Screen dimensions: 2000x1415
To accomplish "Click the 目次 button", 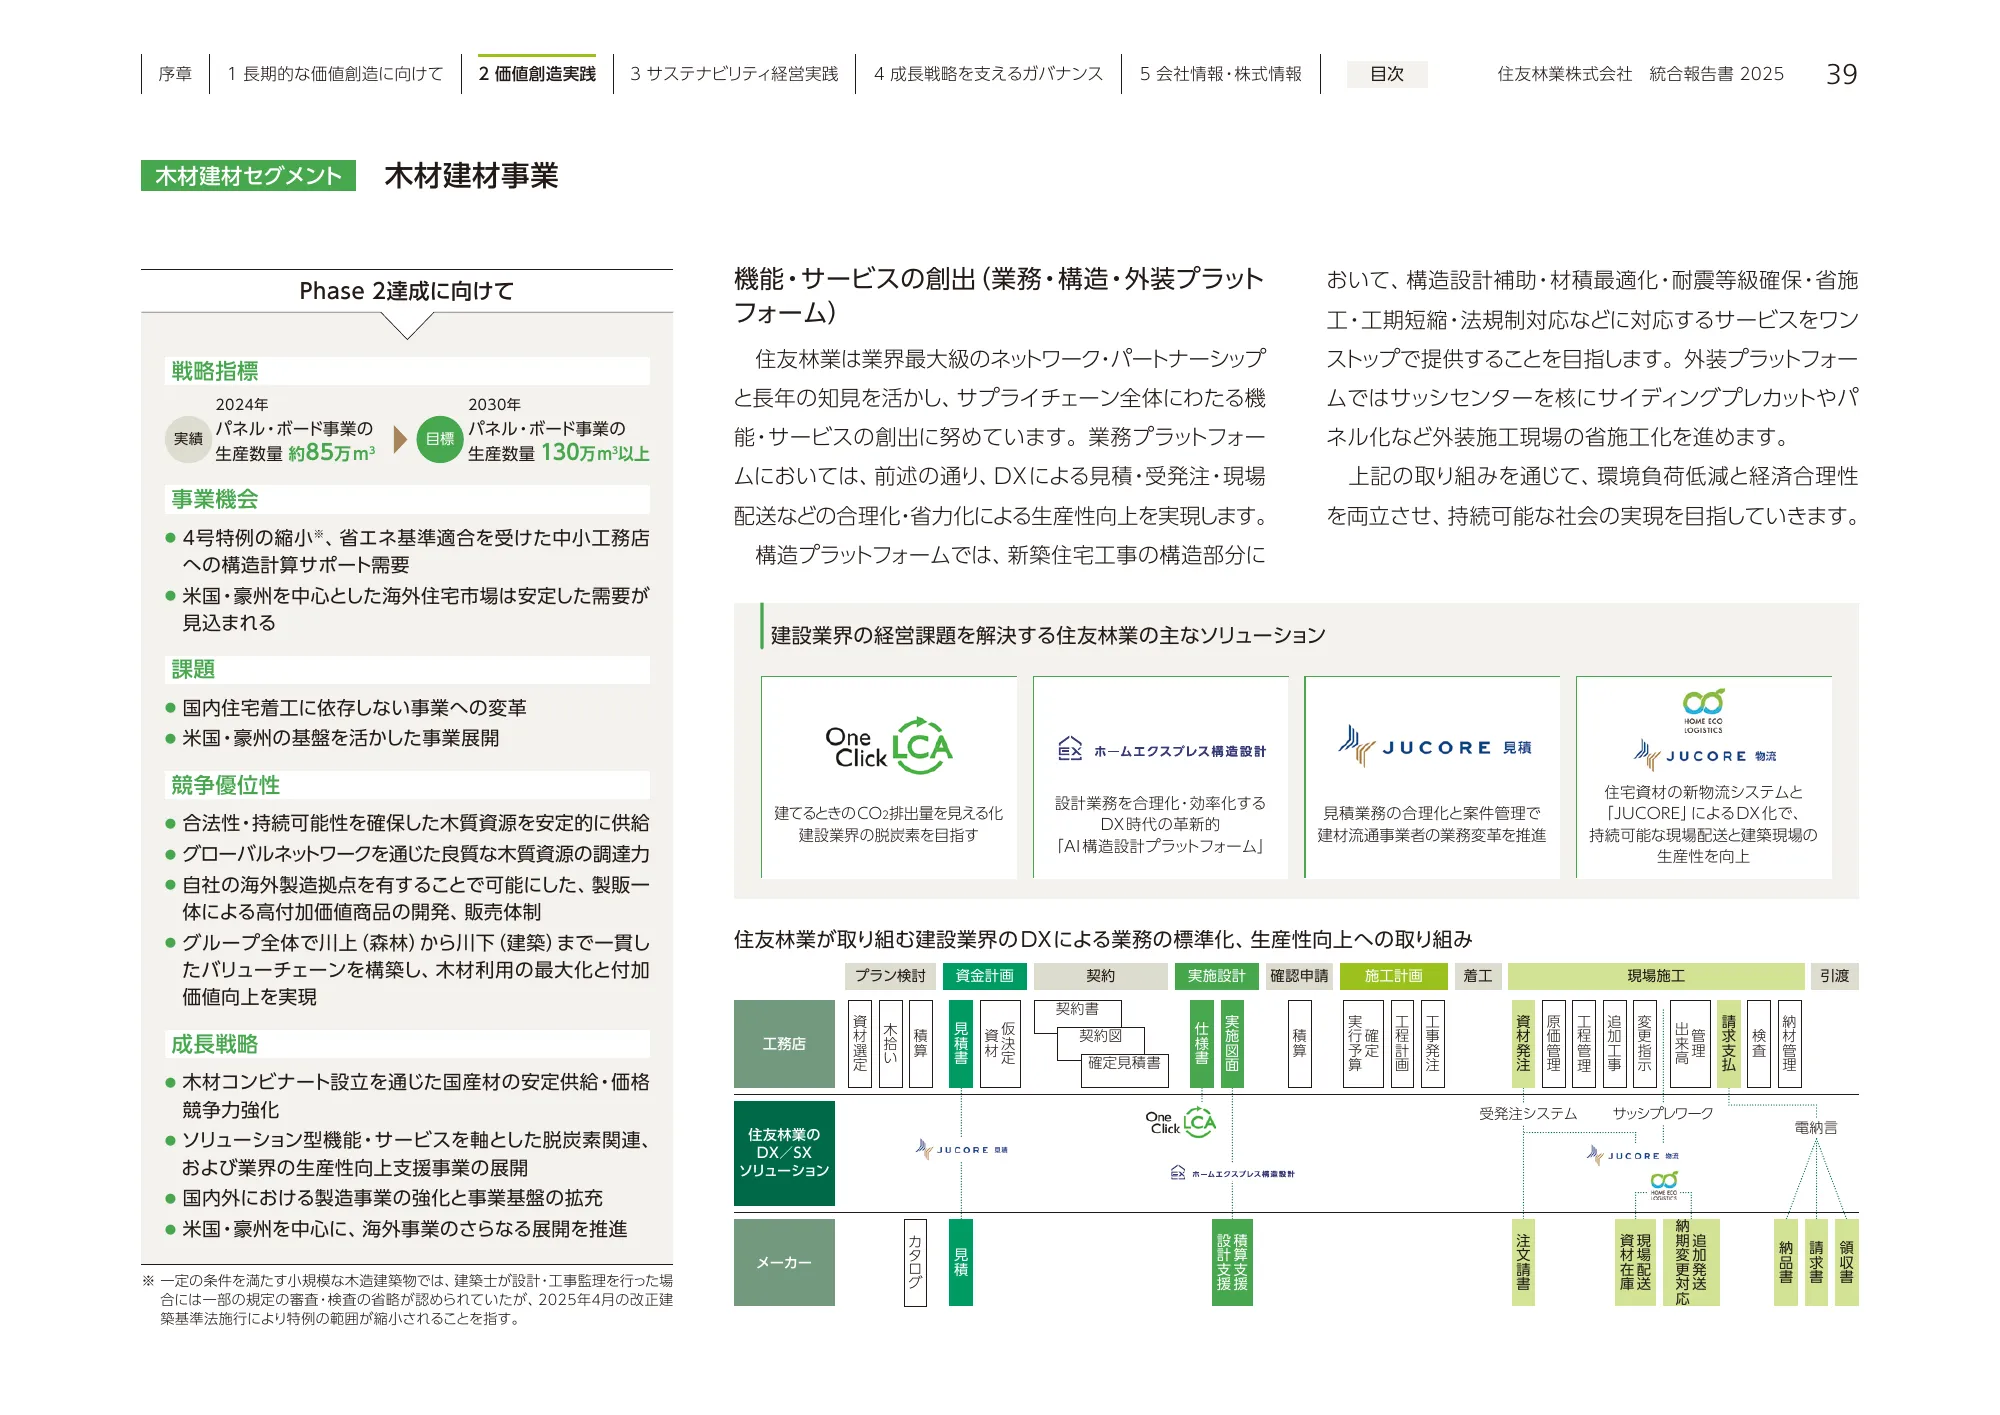I will point(1387,74).
